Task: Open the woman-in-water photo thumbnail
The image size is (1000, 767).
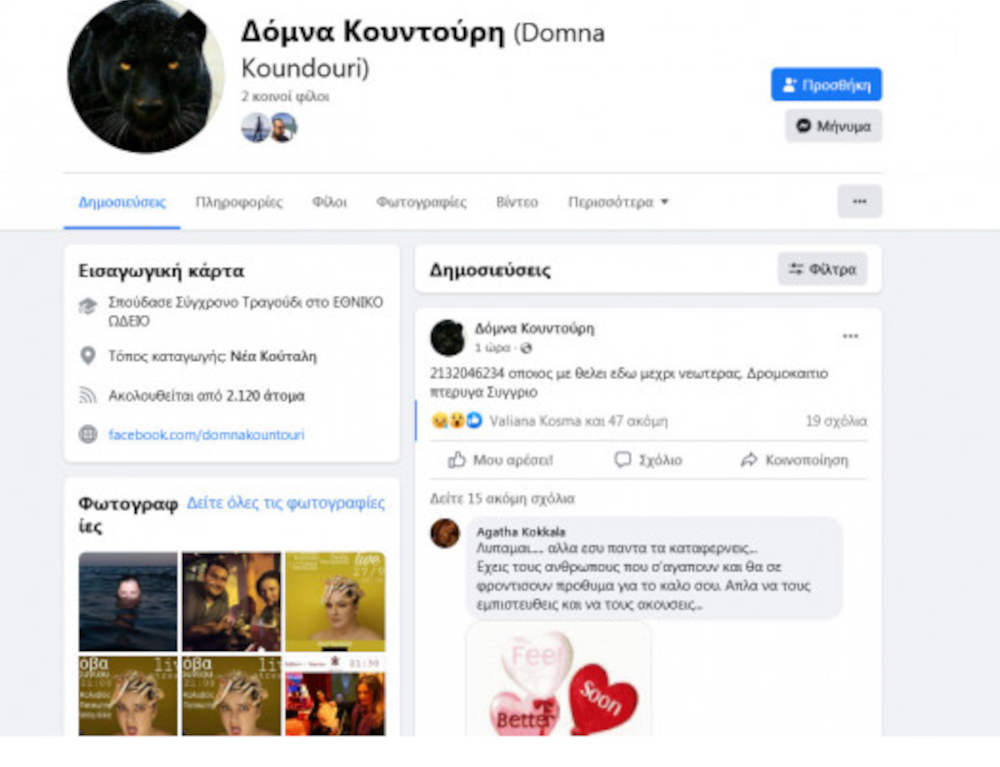Action: [x=128, y=601]
